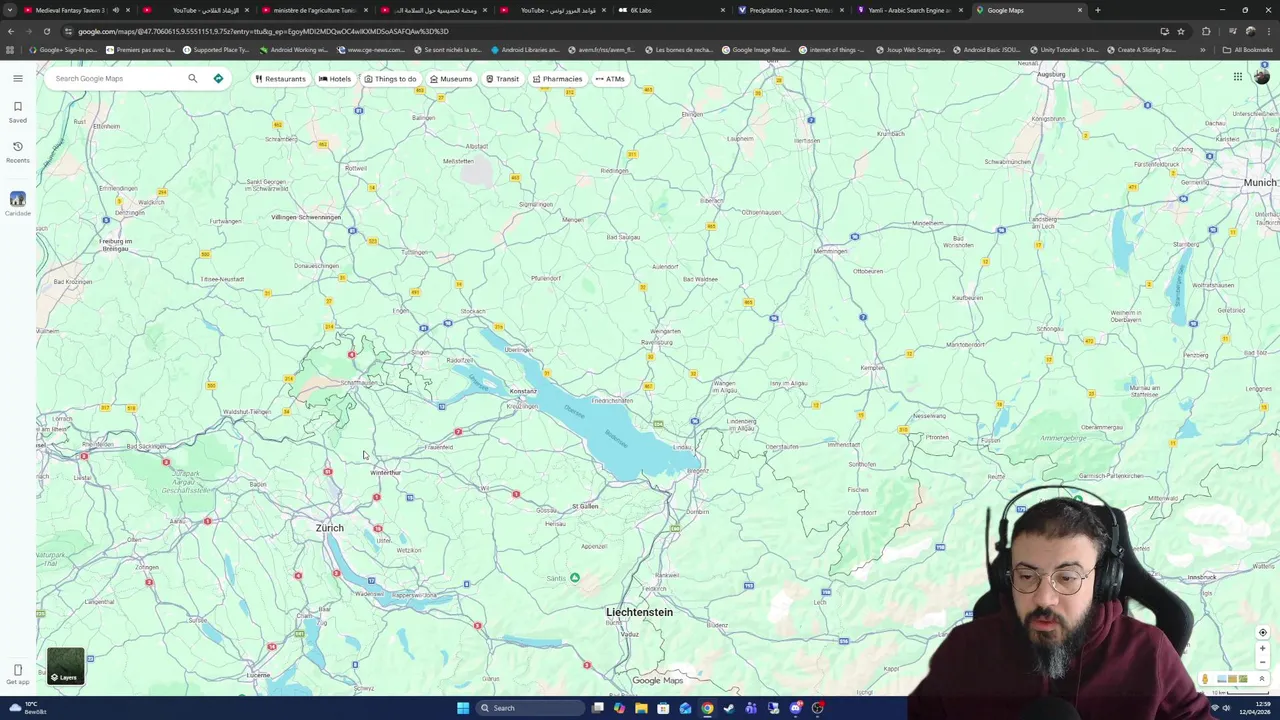
Task: Click the Get app icon in sidebar
Action: [x=18, y=674]
